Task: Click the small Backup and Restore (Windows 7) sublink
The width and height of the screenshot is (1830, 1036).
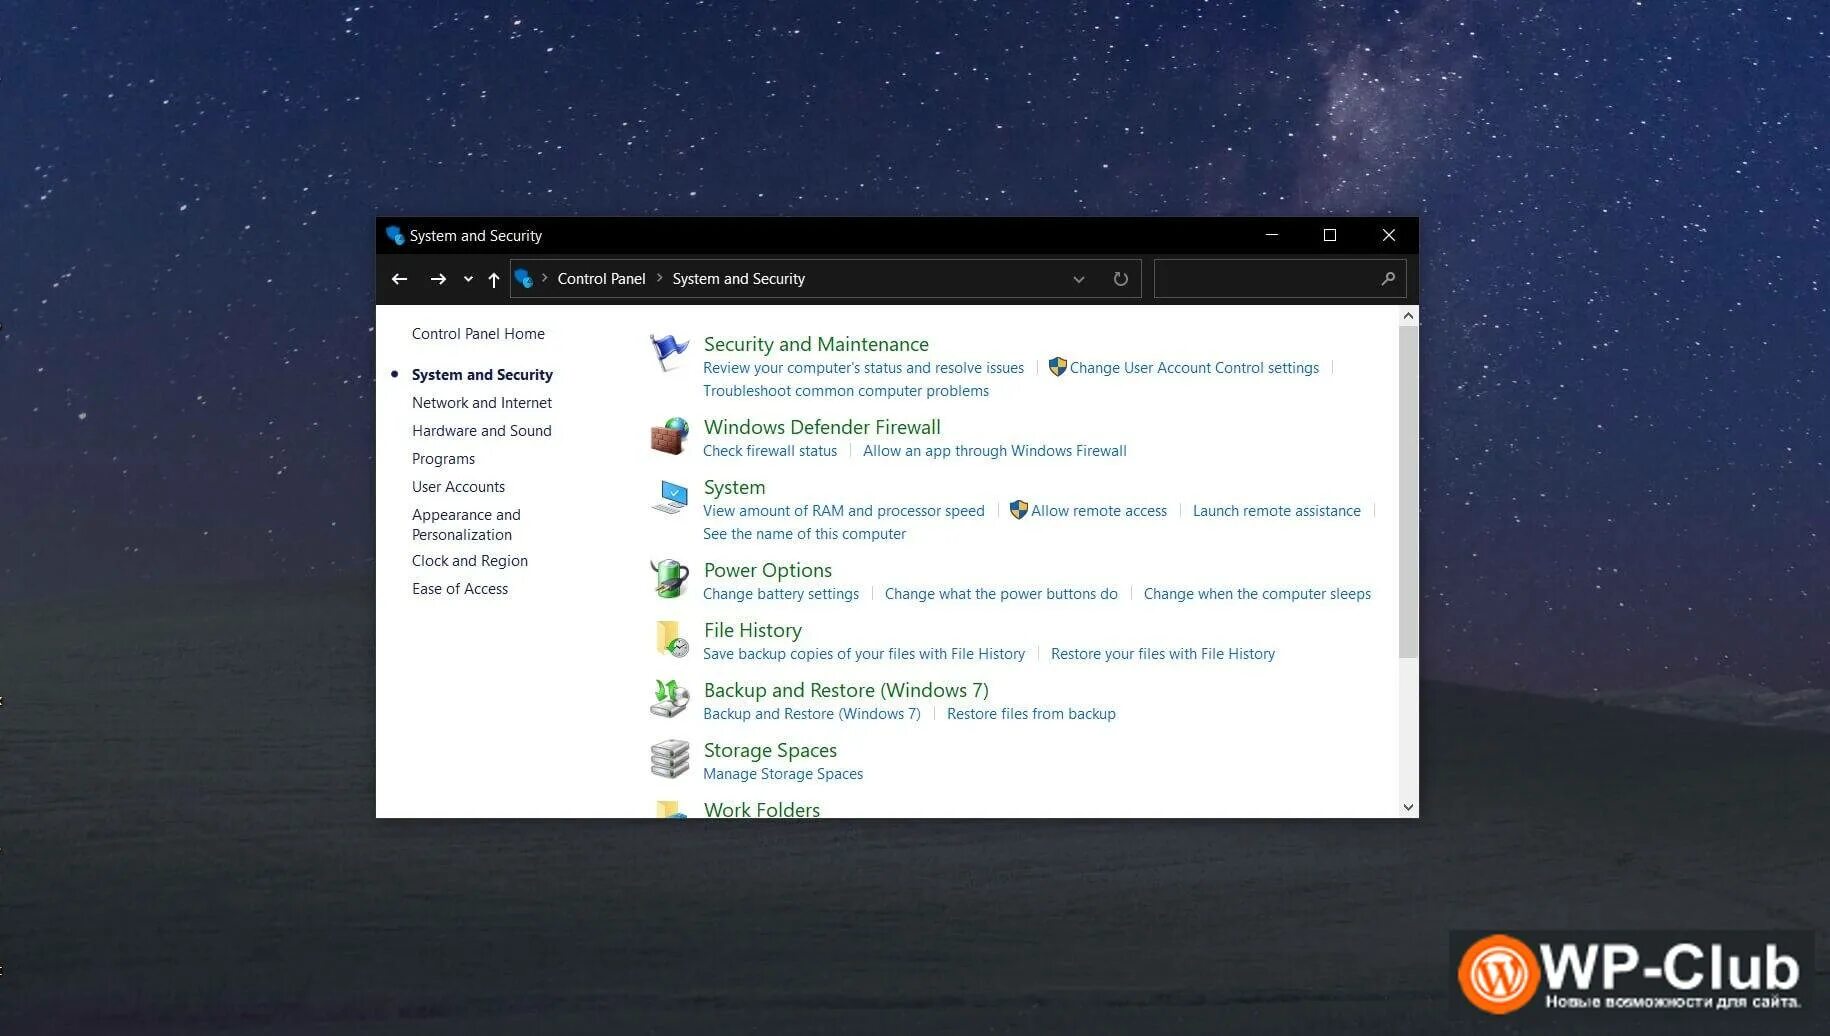Action: [811, 714]
